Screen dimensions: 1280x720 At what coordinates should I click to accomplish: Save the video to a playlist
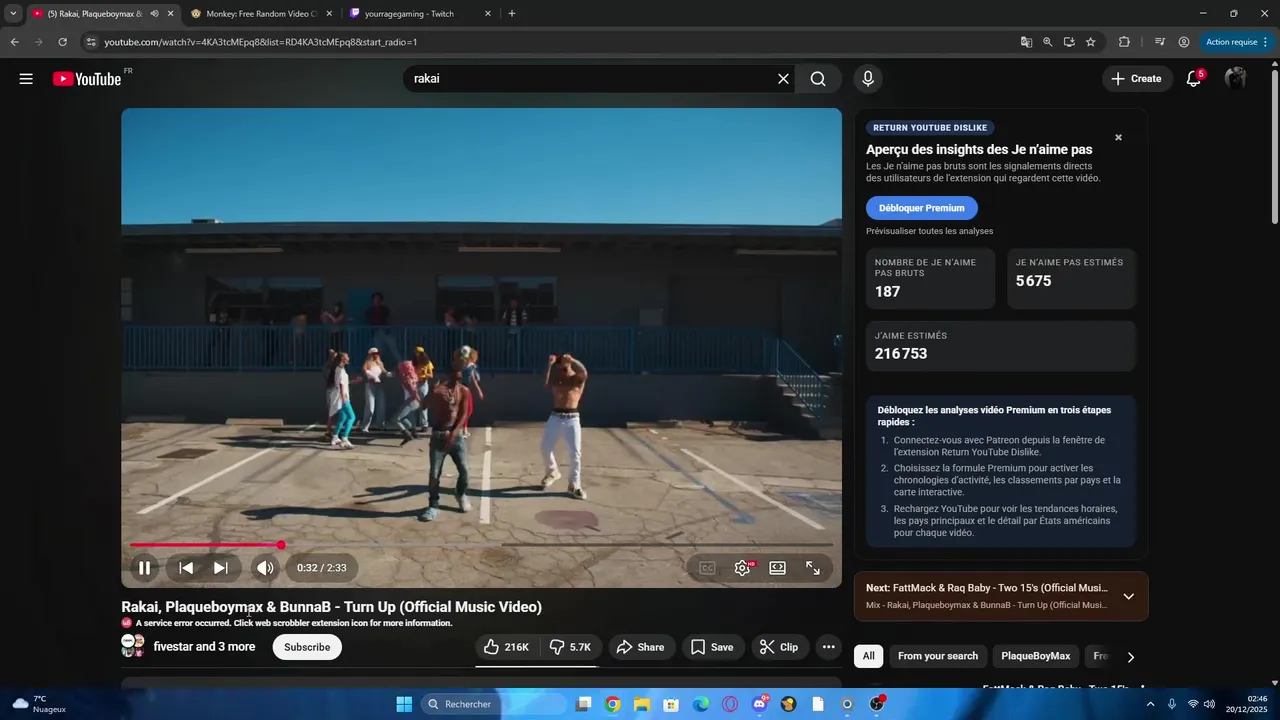pyautogui.click(x=713, y=647)
